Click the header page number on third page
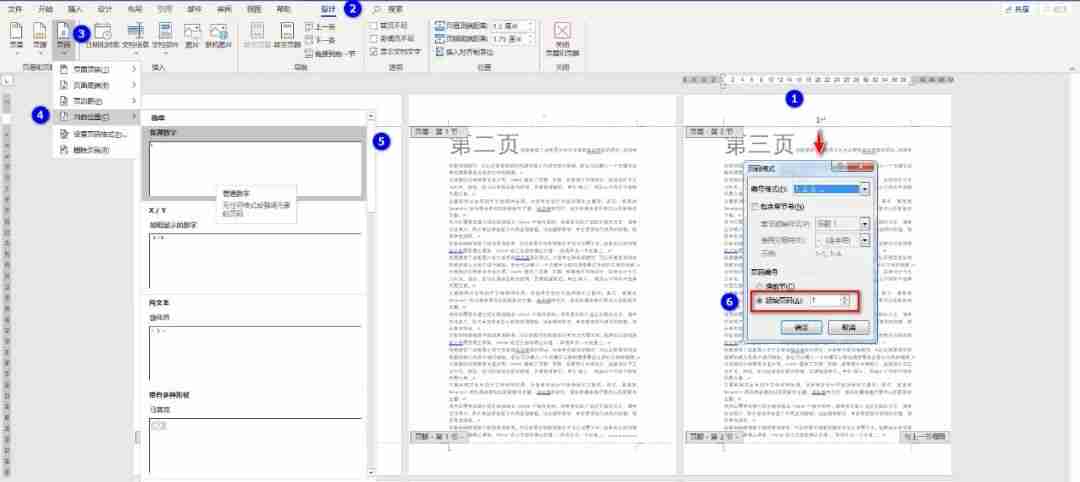1080x482 pixels. (x=820, y=120)
